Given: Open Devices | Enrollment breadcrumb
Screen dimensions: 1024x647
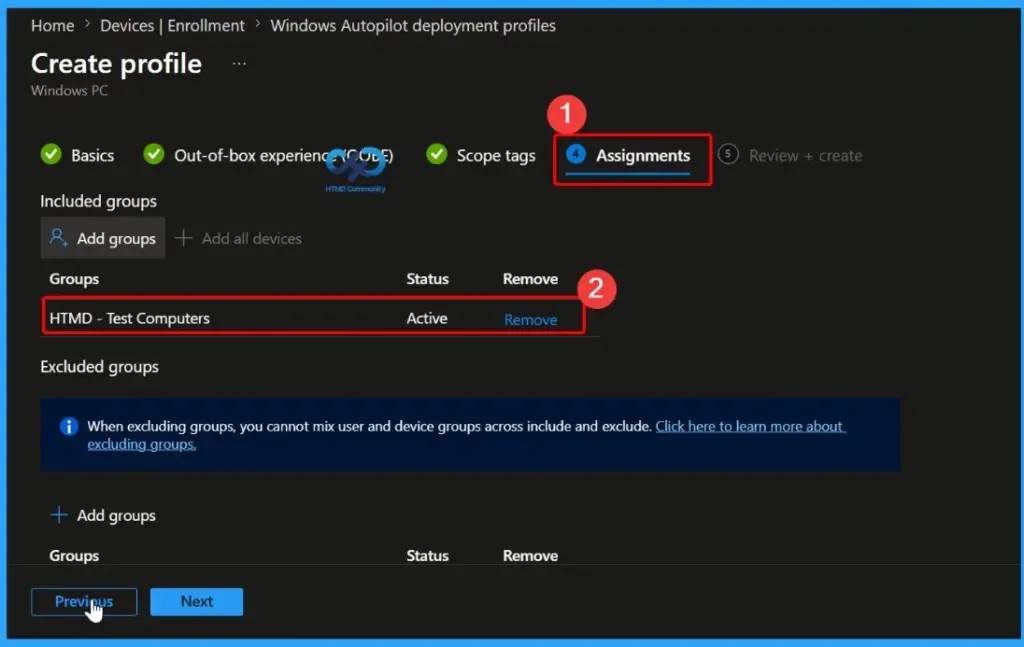Looking at the screenshot, I should 172,25.
